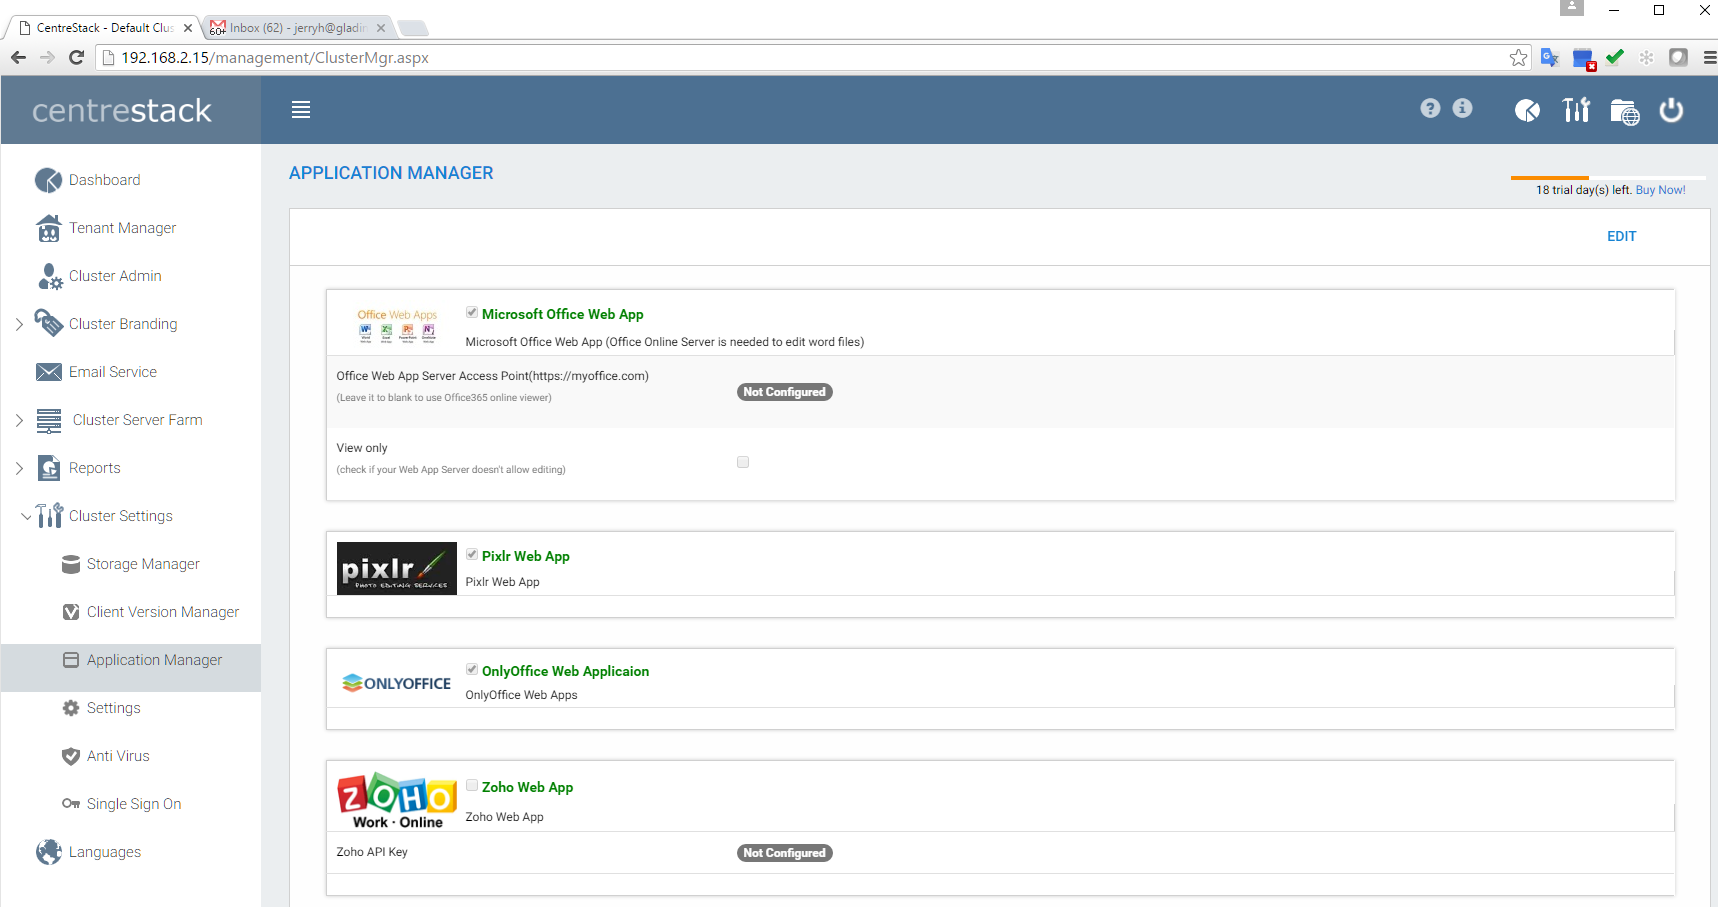Image resolution: width=1718 pixels, height=907 pixels.
Task: Enable the Zoho Web App checkbox
Action: 472,786
